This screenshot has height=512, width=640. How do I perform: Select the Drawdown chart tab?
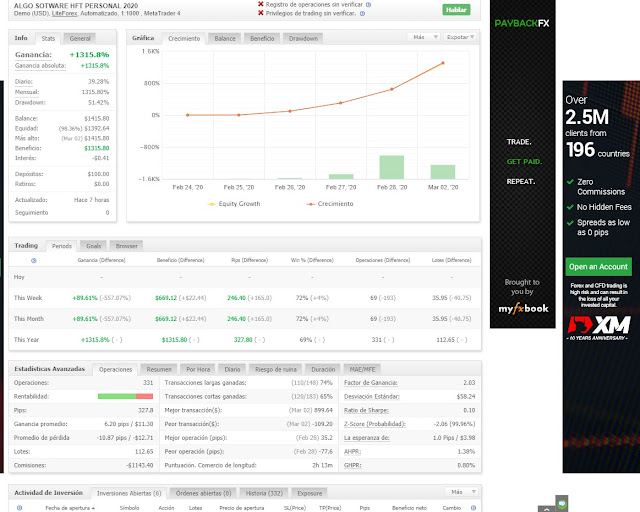point(303,38)
